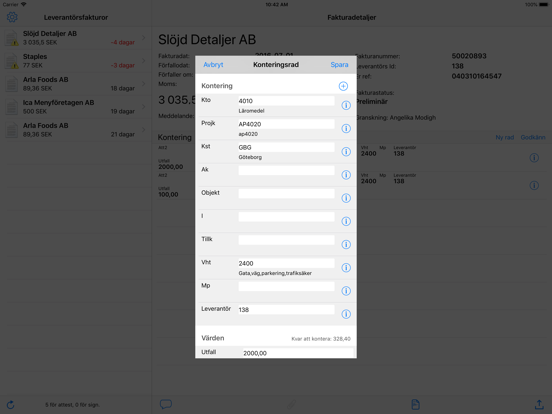Click the Godkänn link
This screenshot has width=552, height=414.
[x=533, y=137]
